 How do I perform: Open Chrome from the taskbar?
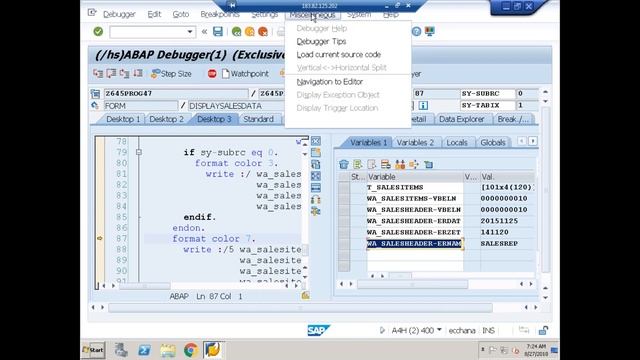[x=190, y=350]
